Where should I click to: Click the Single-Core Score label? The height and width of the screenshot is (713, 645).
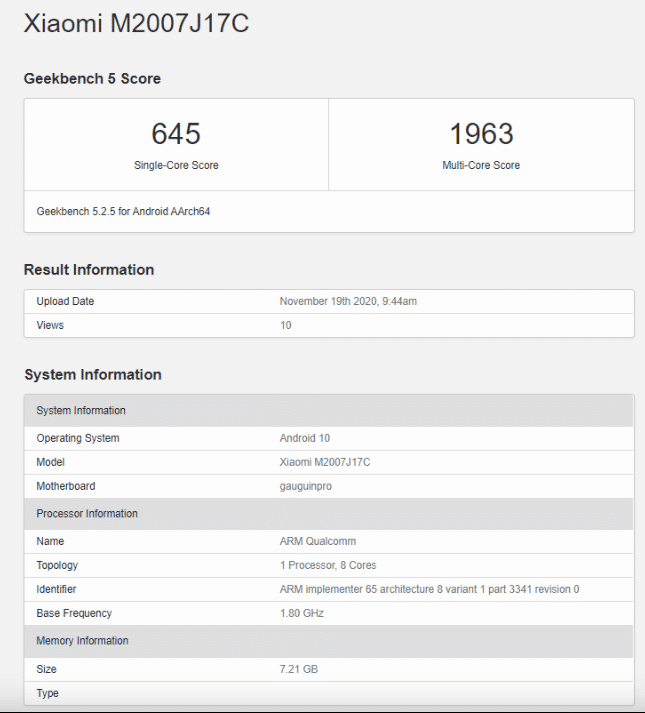[x=176, y=165]
